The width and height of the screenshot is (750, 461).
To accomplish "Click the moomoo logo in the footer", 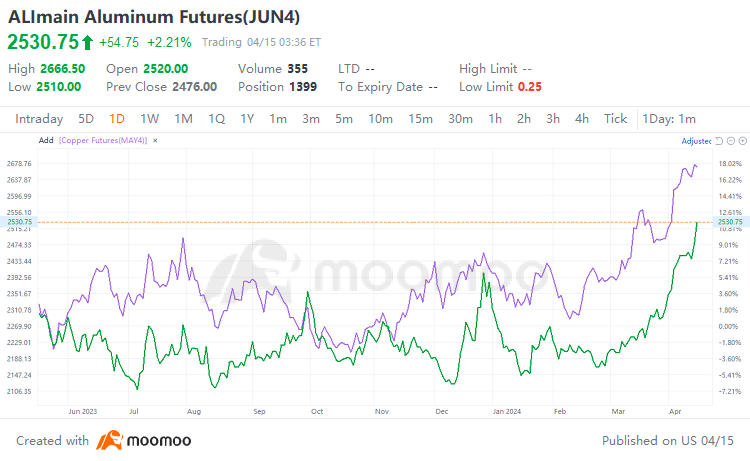I will tap(143, 440).
